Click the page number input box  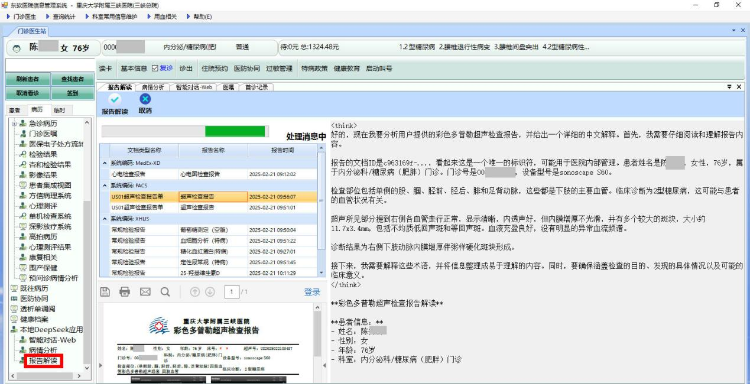(x=232, y=292)
